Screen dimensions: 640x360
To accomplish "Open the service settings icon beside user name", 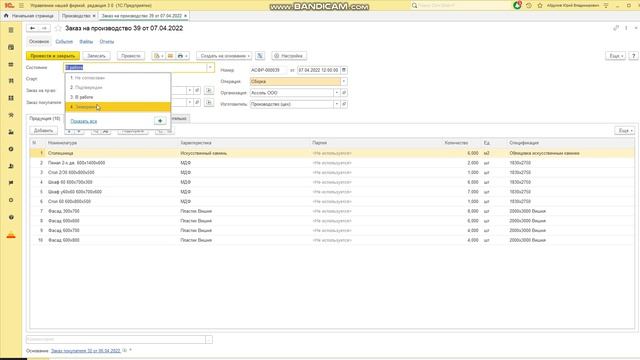I will click(606, 5).
